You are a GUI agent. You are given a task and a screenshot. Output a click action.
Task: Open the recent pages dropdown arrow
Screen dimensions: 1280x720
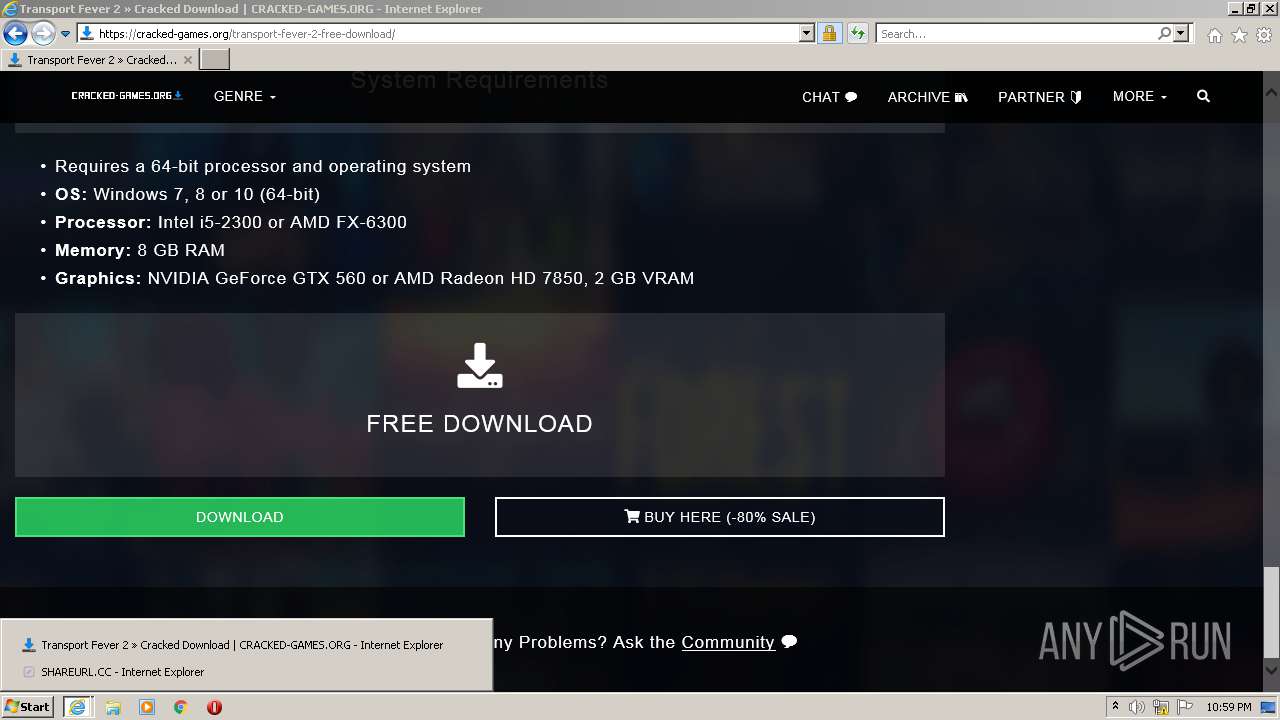(x=65, y=34)
